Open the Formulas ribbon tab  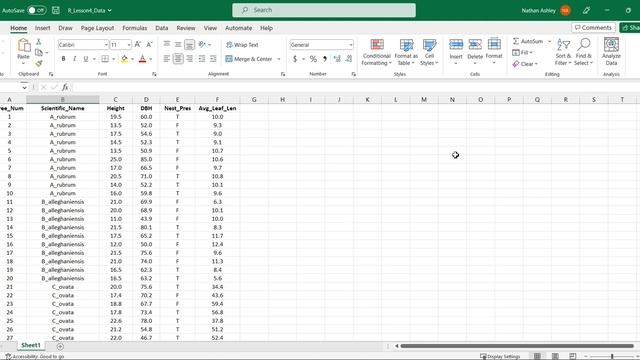point(135,28)
